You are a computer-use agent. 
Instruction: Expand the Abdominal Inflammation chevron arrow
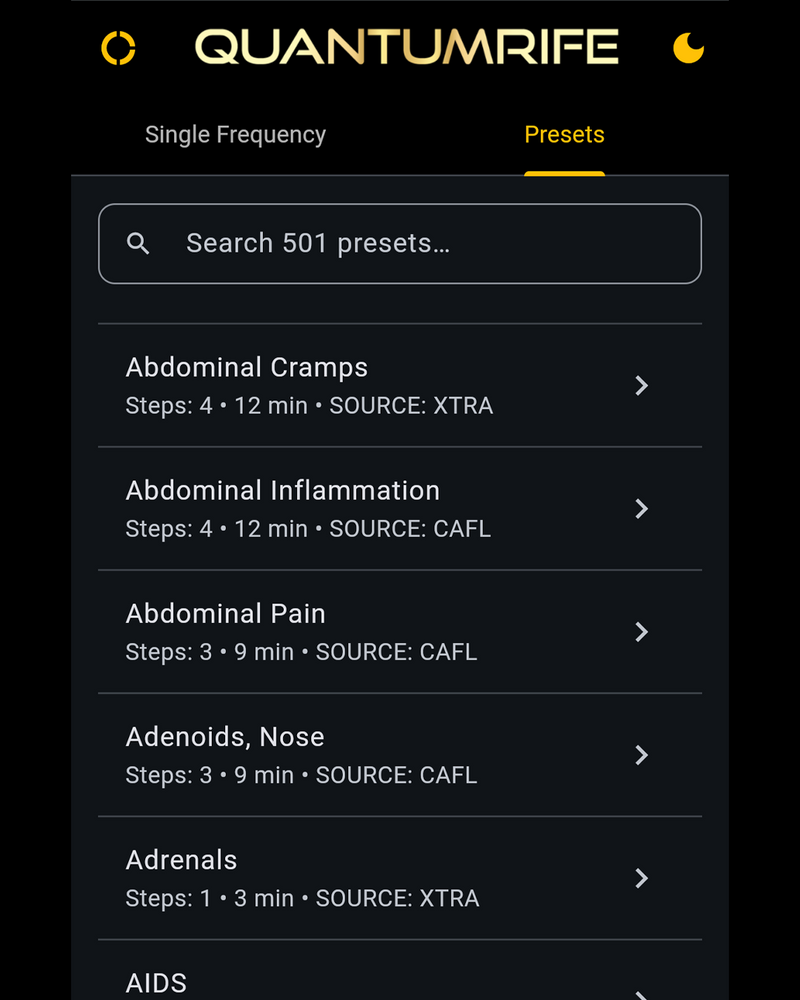click(x=642, y=509)
